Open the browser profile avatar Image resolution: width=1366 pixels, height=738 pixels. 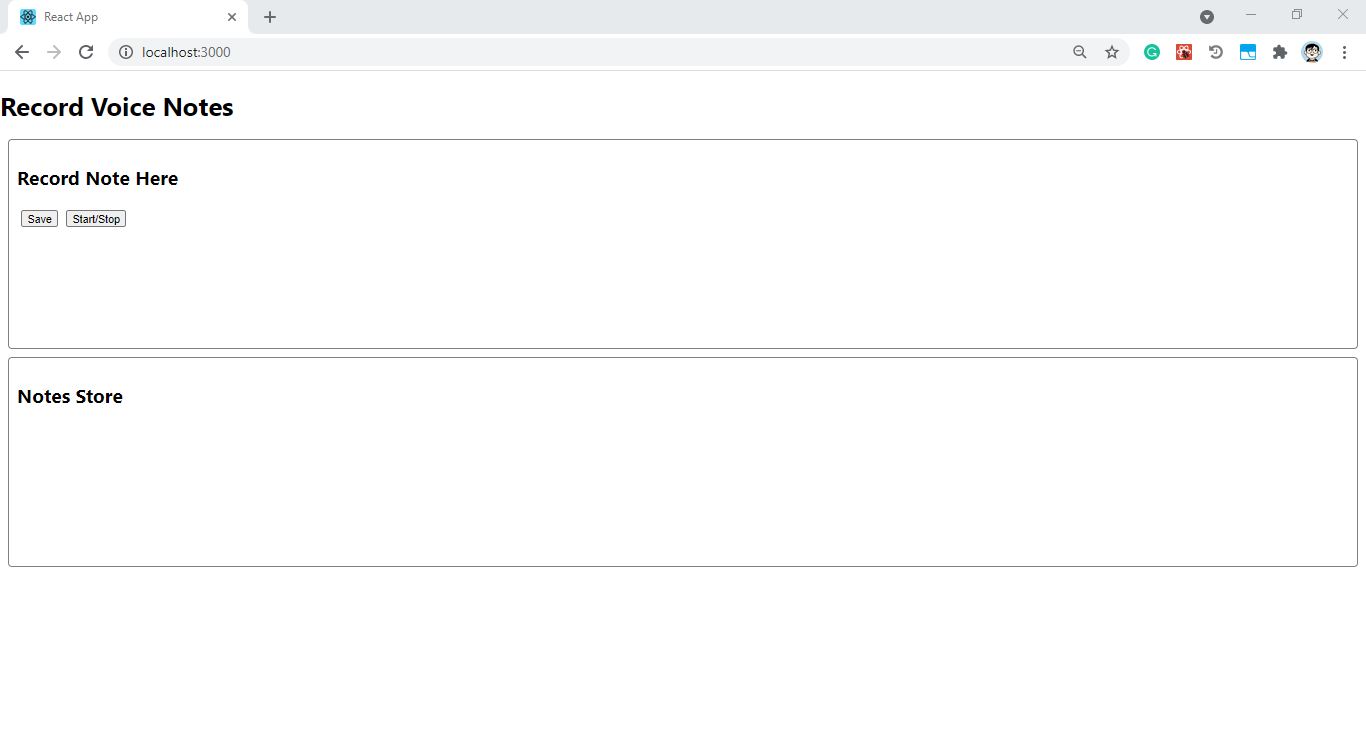coord(1311,52)
